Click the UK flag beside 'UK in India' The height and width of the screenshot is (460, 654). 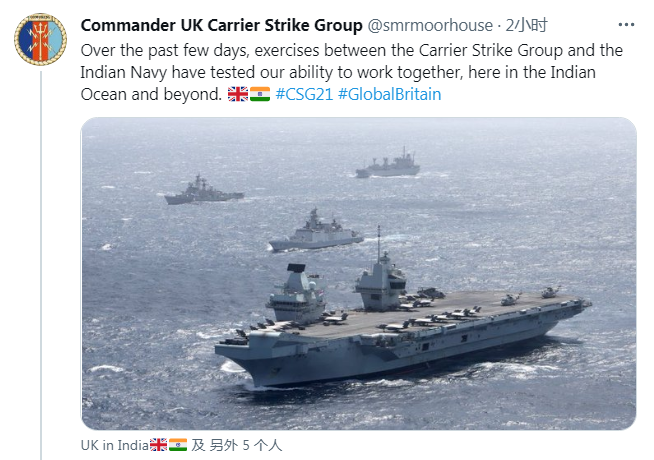tap(158, 445)
